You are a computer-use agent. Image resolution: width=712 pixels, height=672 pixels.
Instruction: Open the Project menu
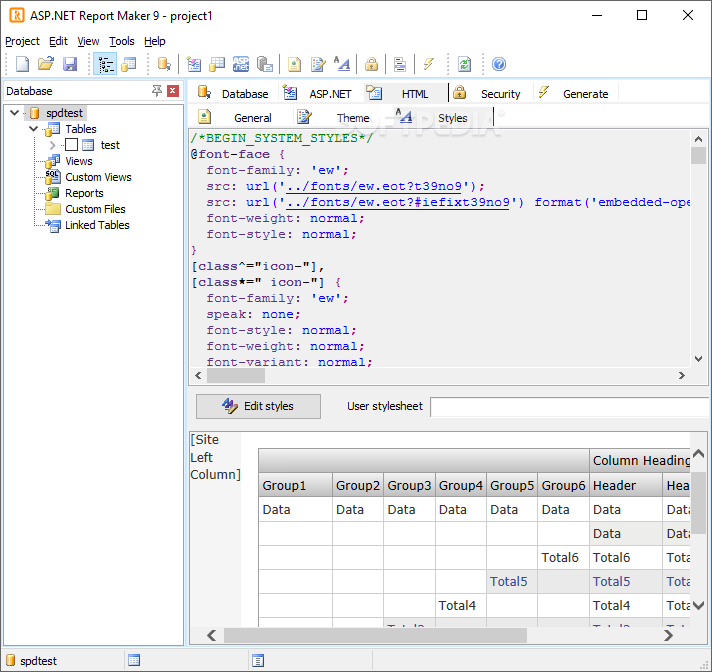tap(22, 41)
